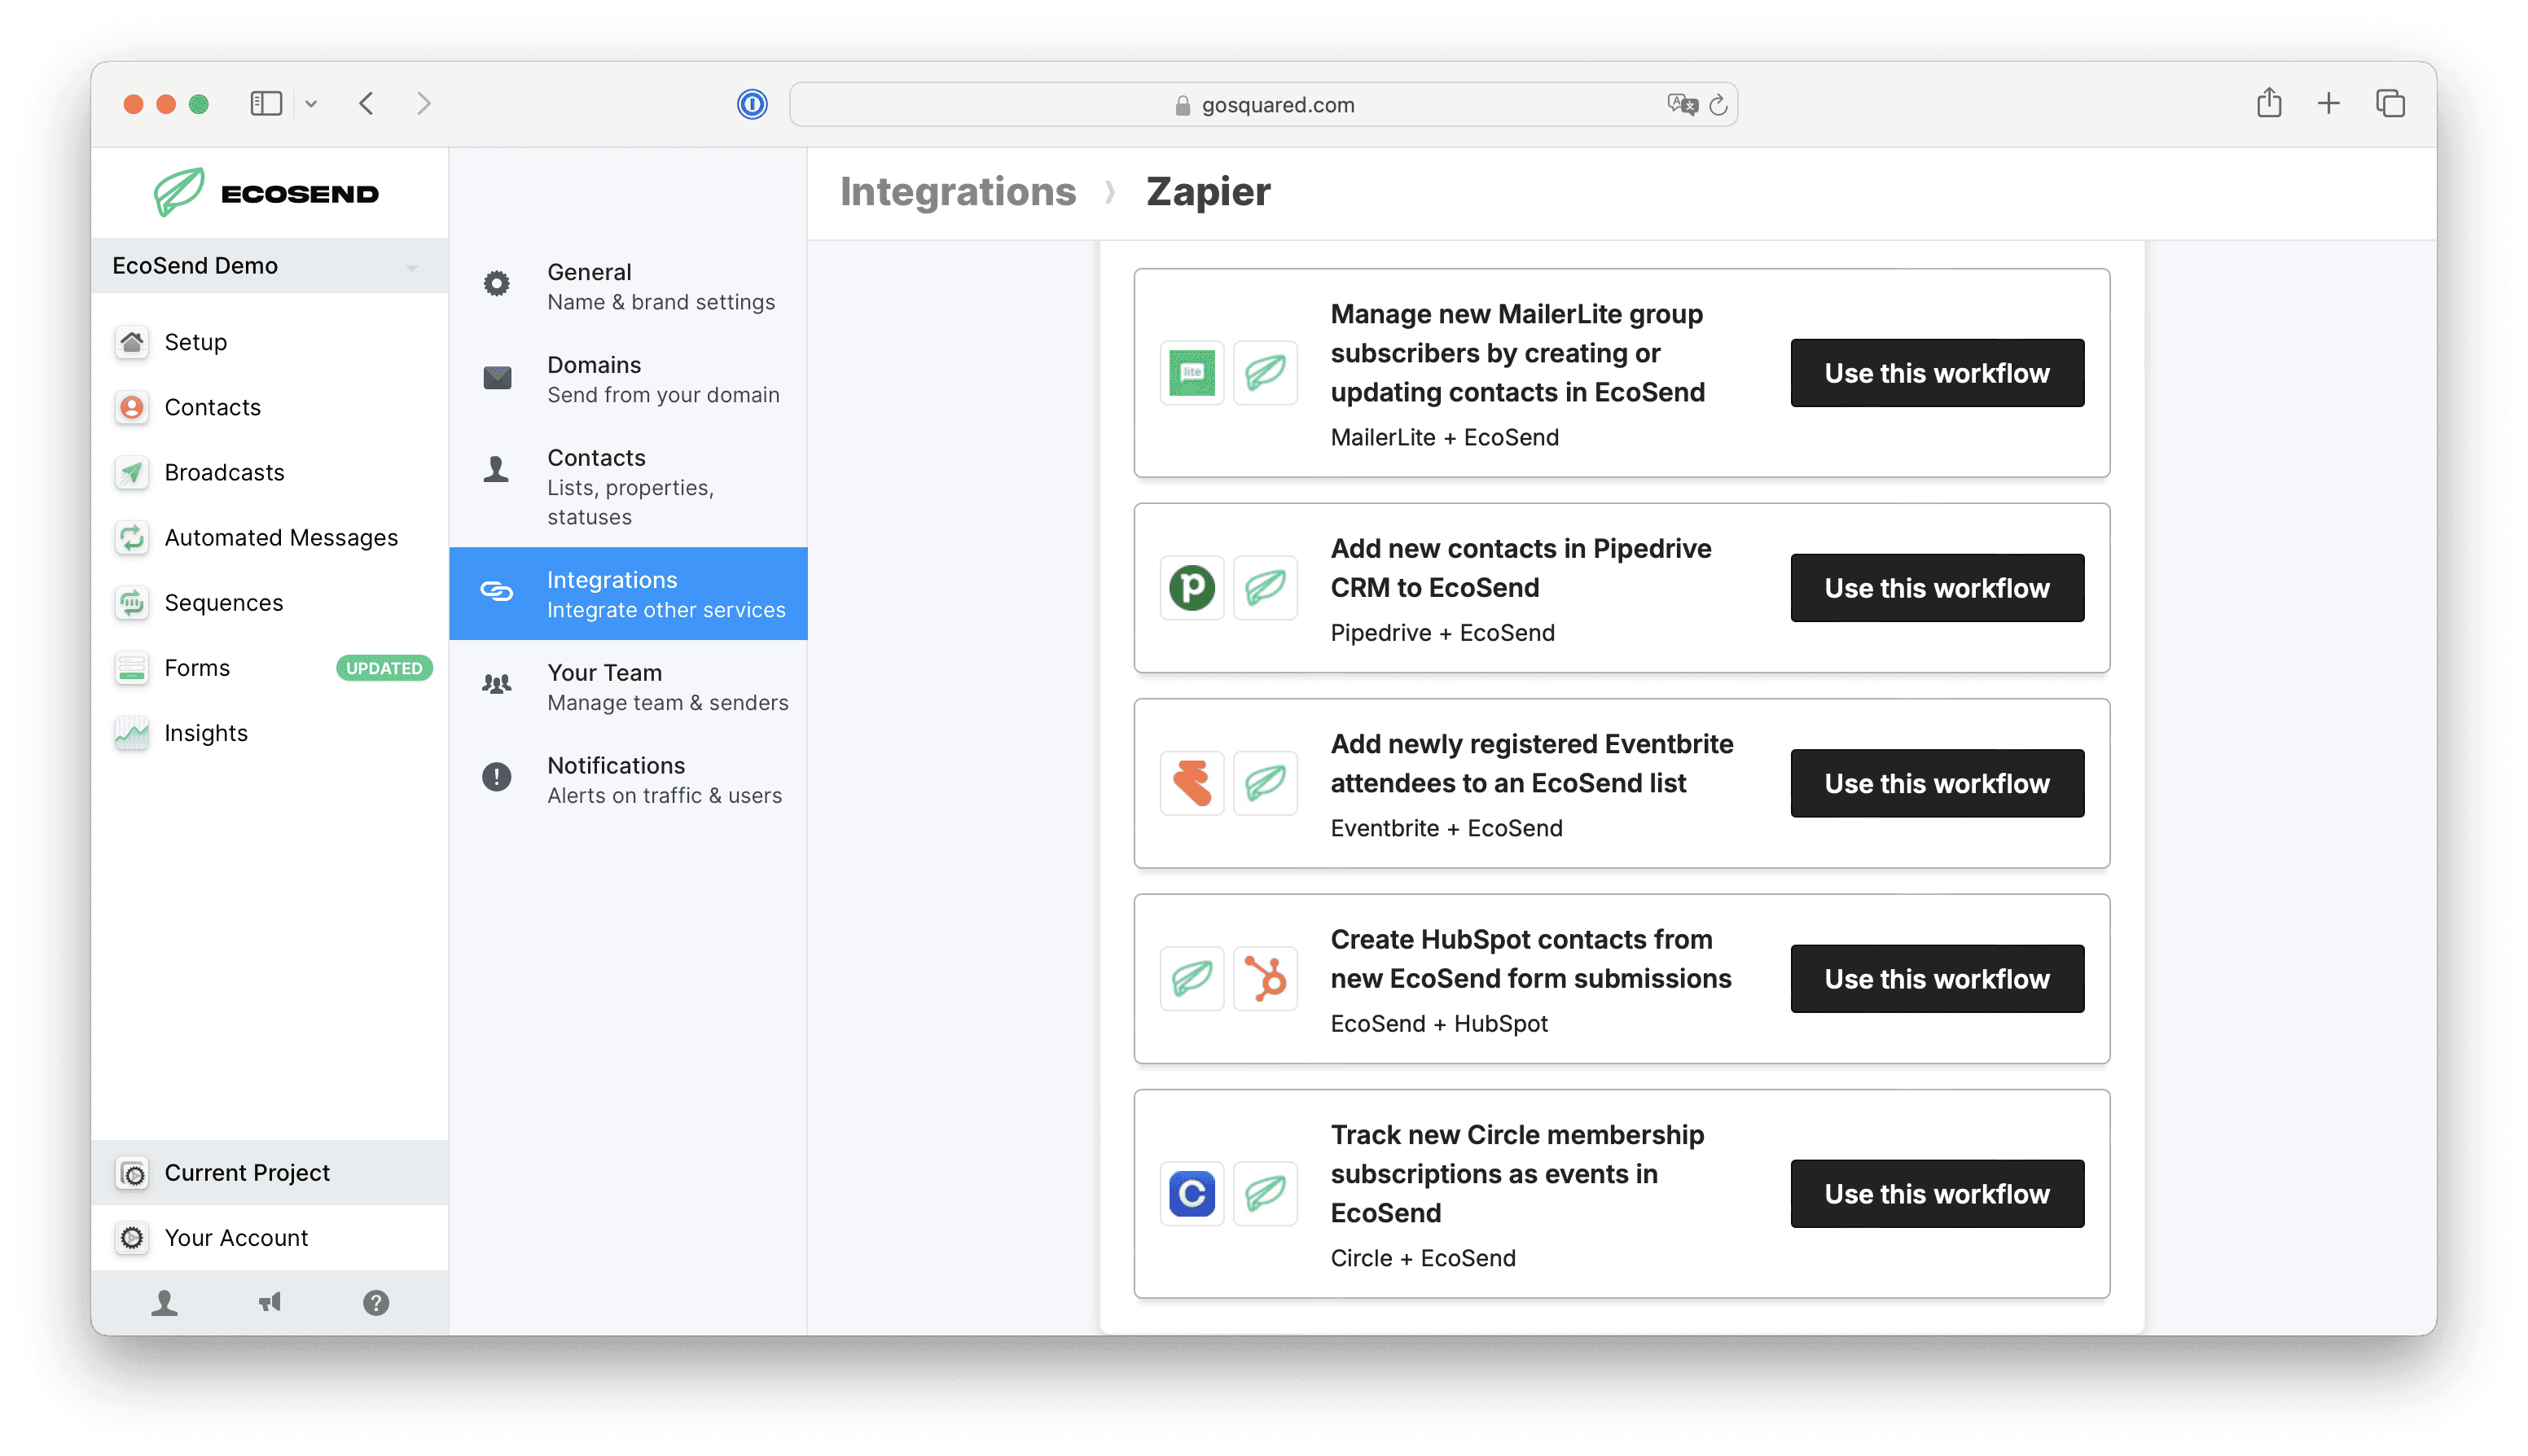
Task: Go forward in Safari history
Action: (x=424, y=103)
